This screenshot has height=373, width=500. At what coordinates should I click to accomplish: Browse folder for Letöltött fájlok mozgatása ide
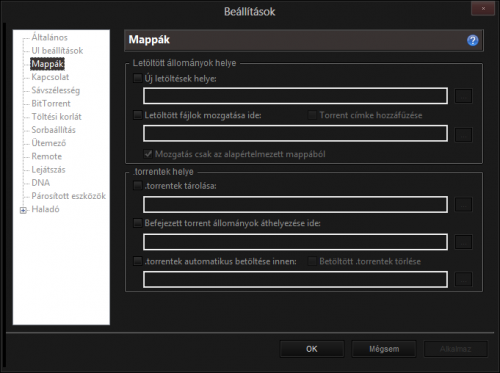click(x=463, y=135)
